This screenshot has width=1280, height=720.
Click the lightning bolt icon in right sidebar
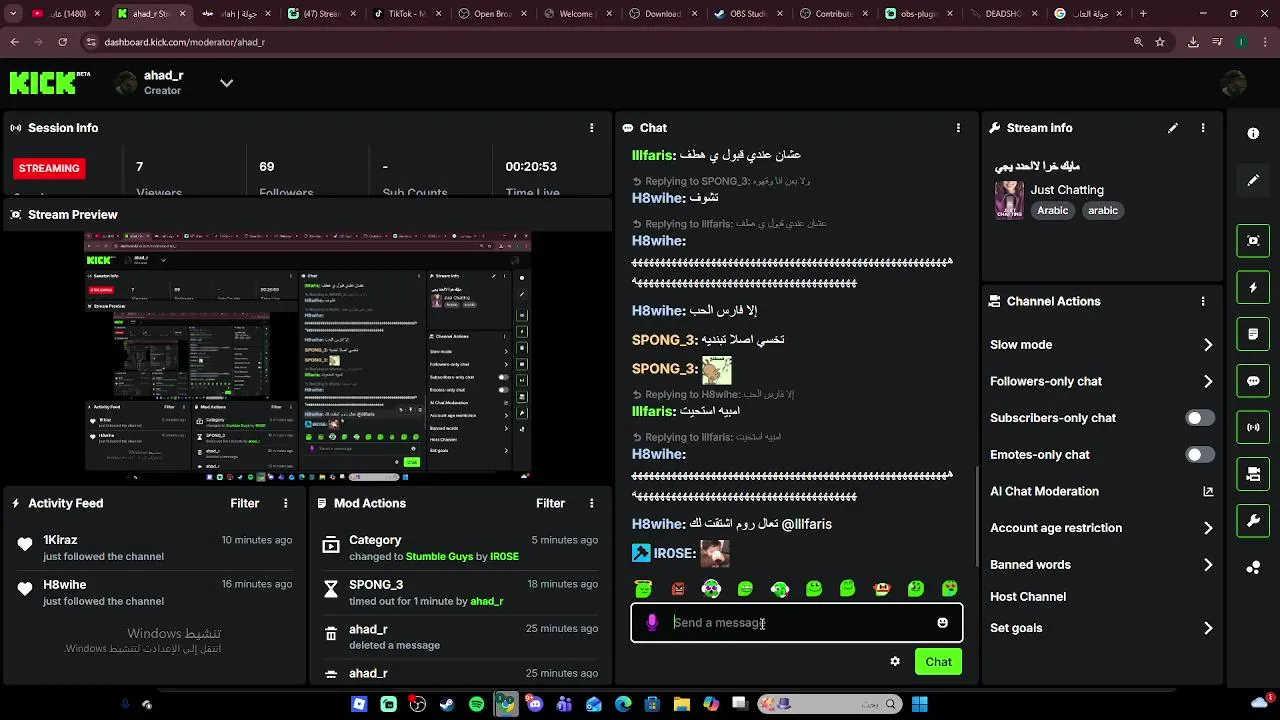(1253, 287)
